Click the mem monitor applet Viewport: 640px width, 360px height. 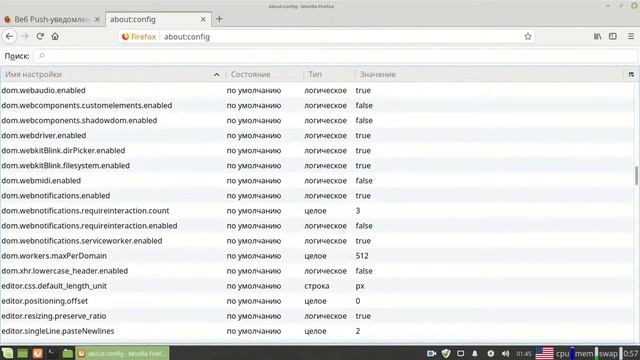coord(586,353)
